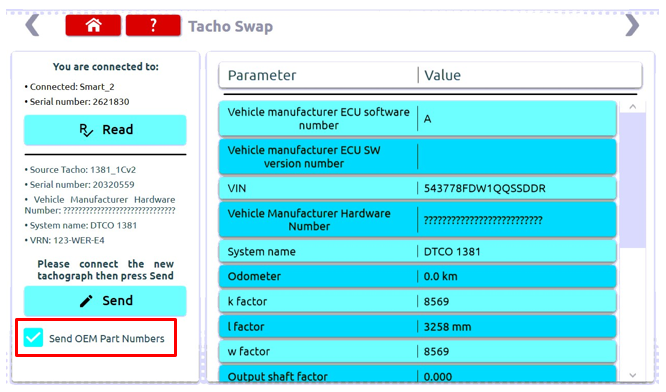Select the Value column header
Image resolution: width=666 pixels, height=392 pixels.
pos(442,75)
